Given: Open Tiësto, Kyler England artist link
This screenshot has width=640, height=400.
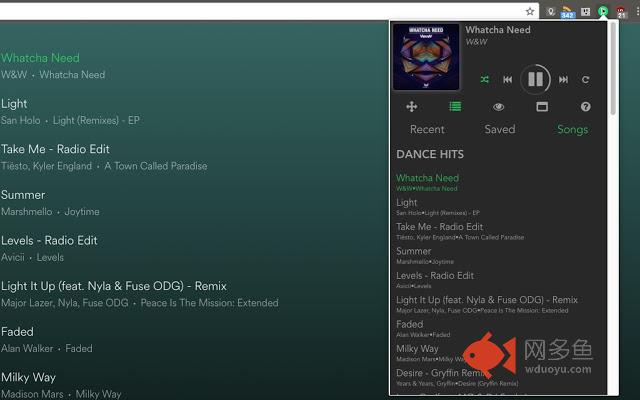Looking at the screenshot, I should [x=46, y=166].
